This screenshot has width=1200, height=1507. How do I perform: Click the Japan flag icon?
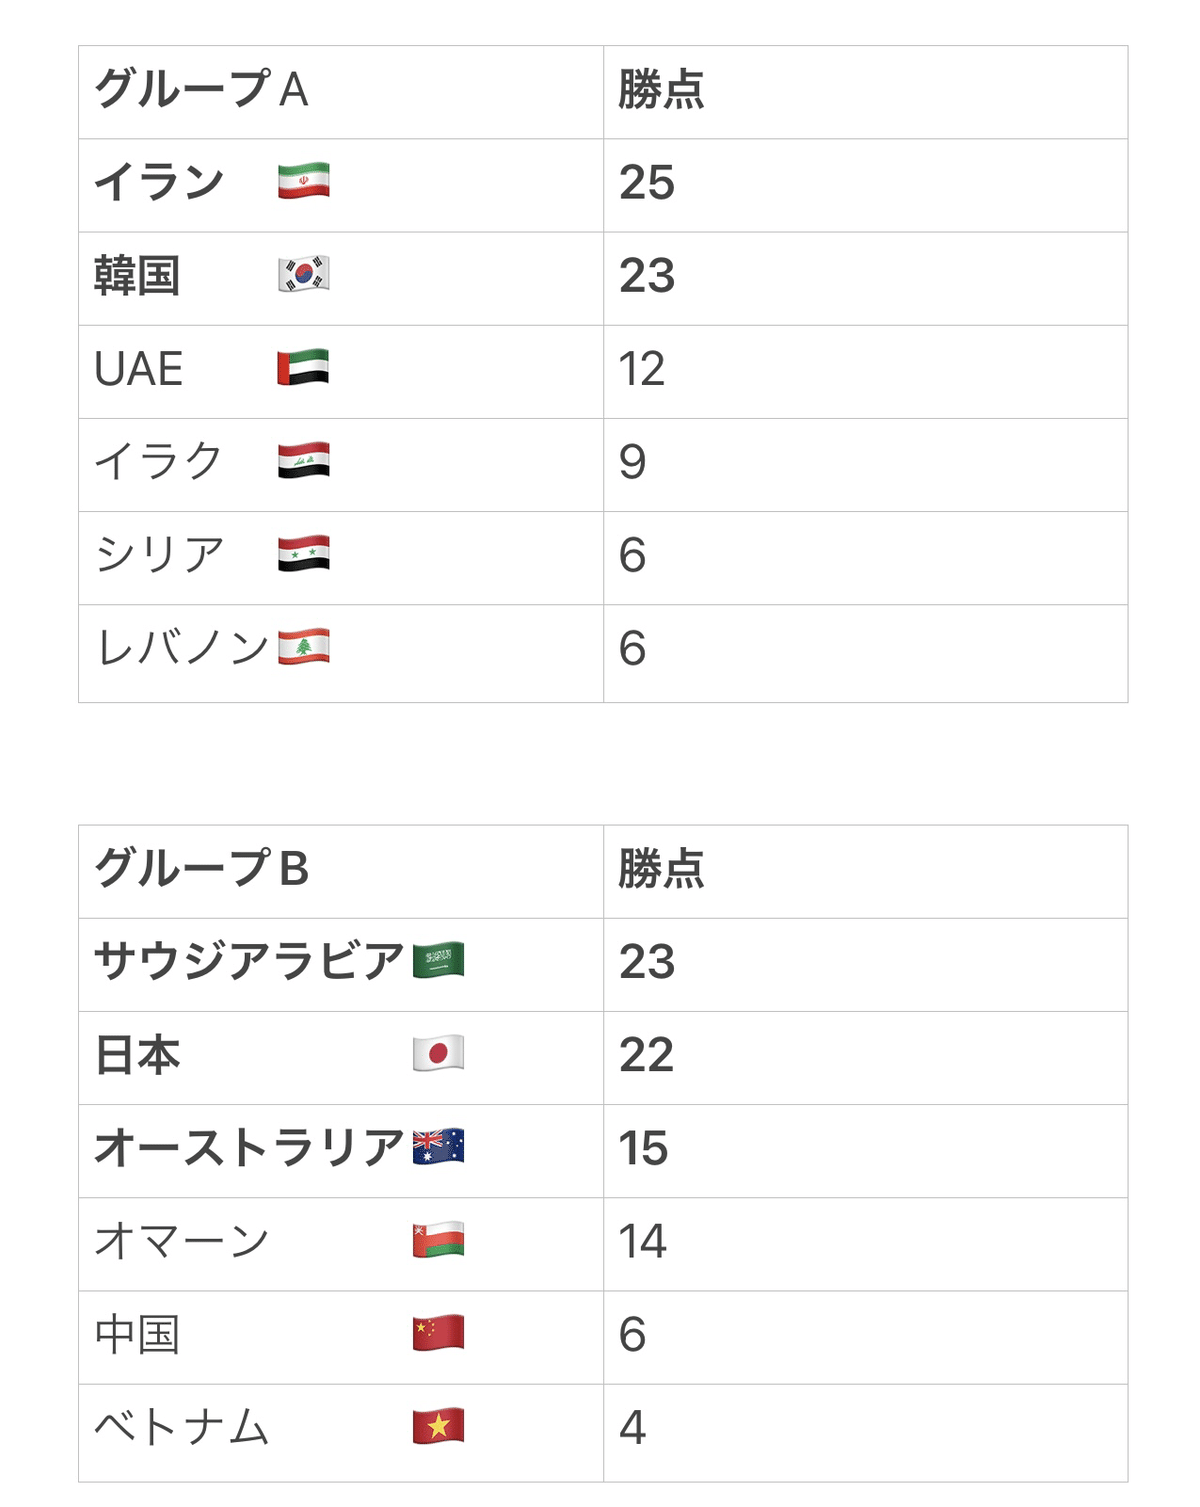(439, 1053)
